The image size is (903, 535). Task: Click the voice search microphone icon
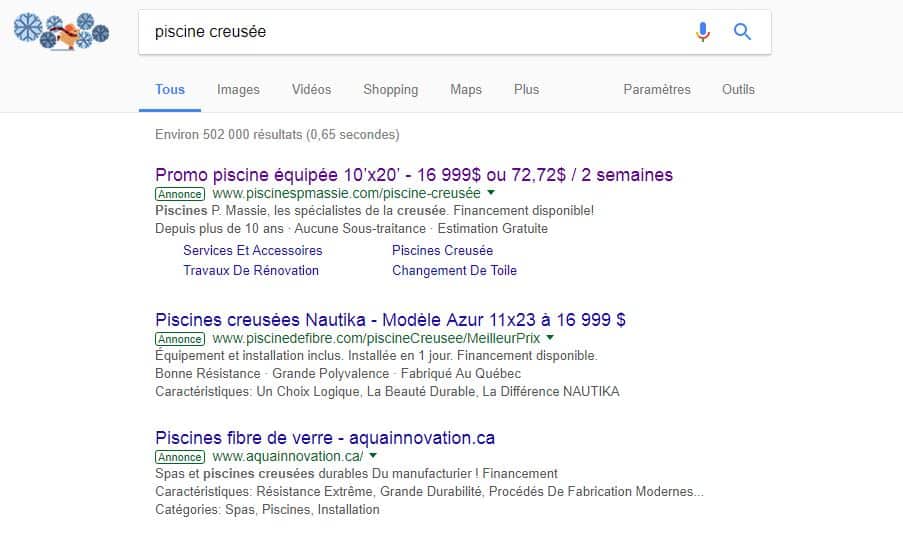(x=703, y=32)
